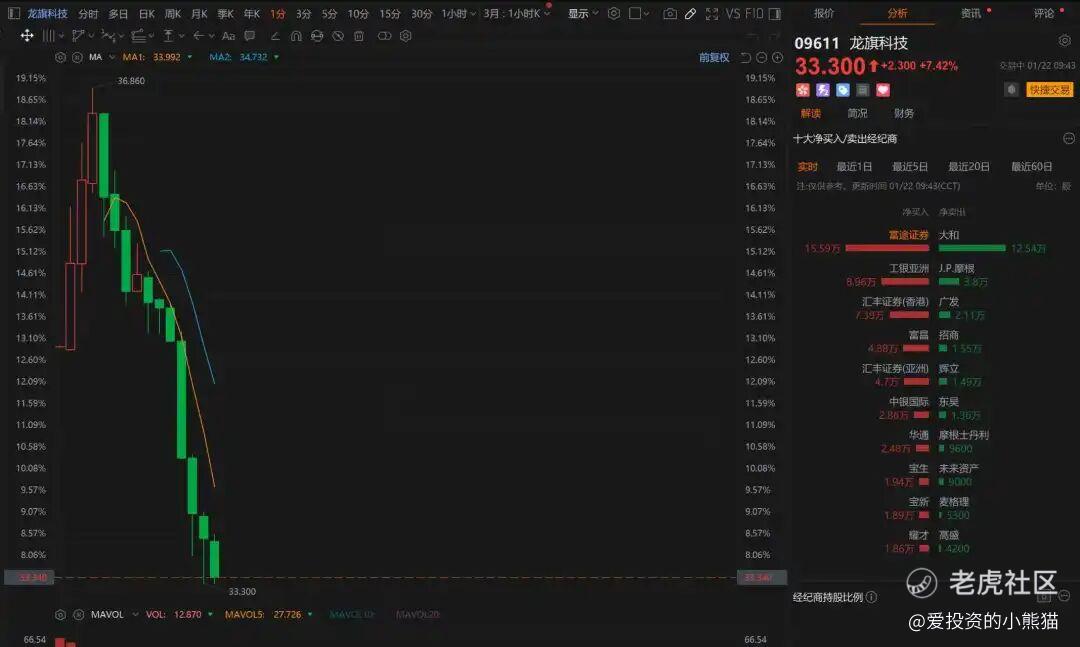Select the parallel channel drawing tool

click(x=138, y=36)
